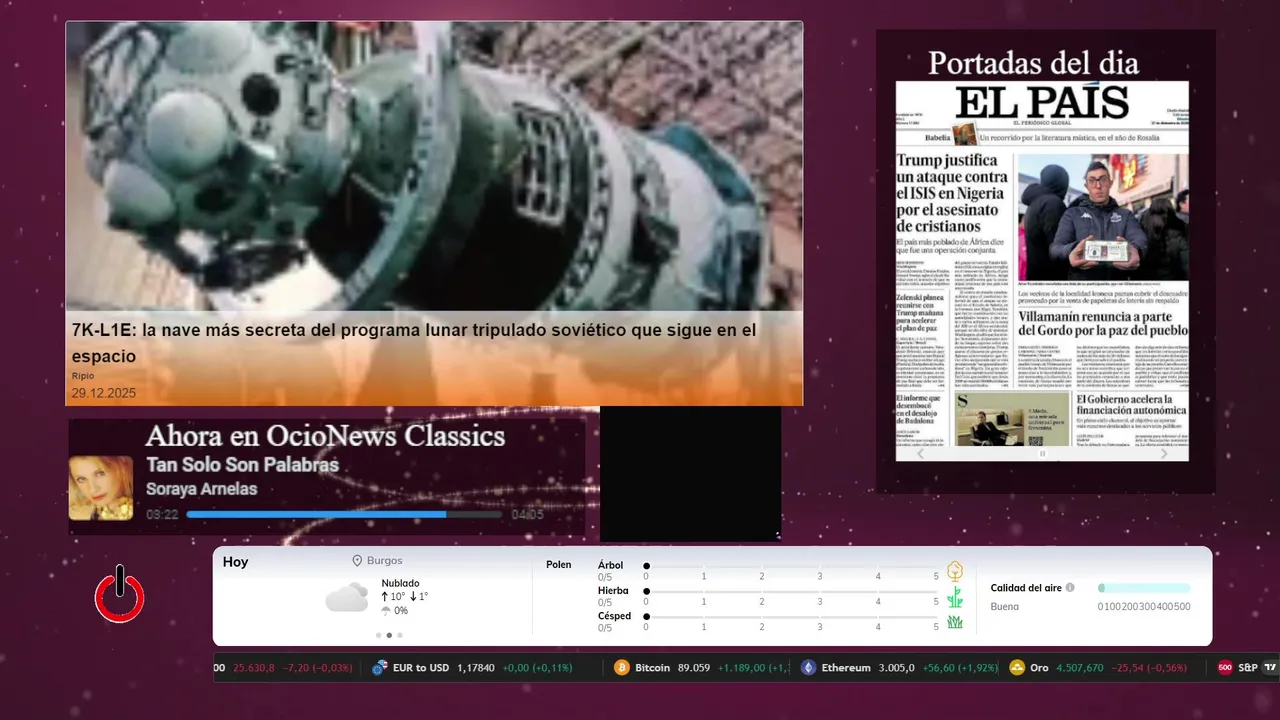Viewport: 1280px width, 720px height.
Task: Click the Ahora en OcioNews Classics heading
Action: coord(325,436)
